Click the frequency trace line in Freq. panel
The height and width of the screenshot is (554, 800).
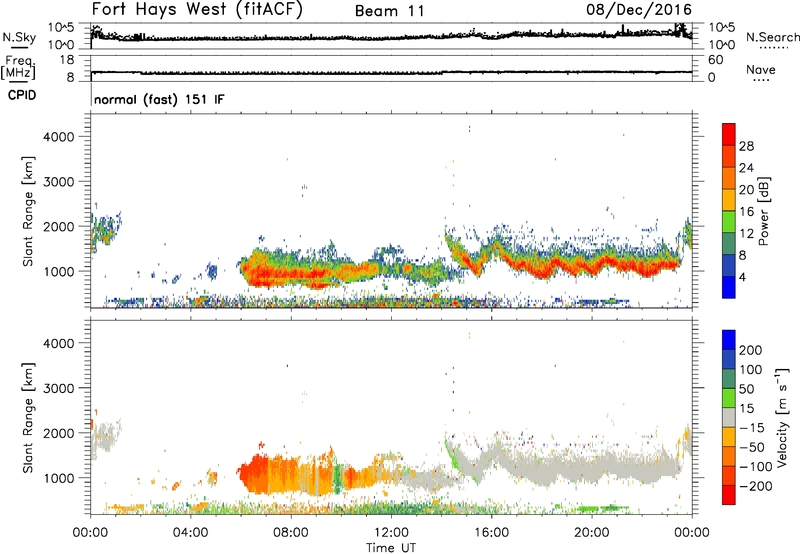click(x=391, y=72)
